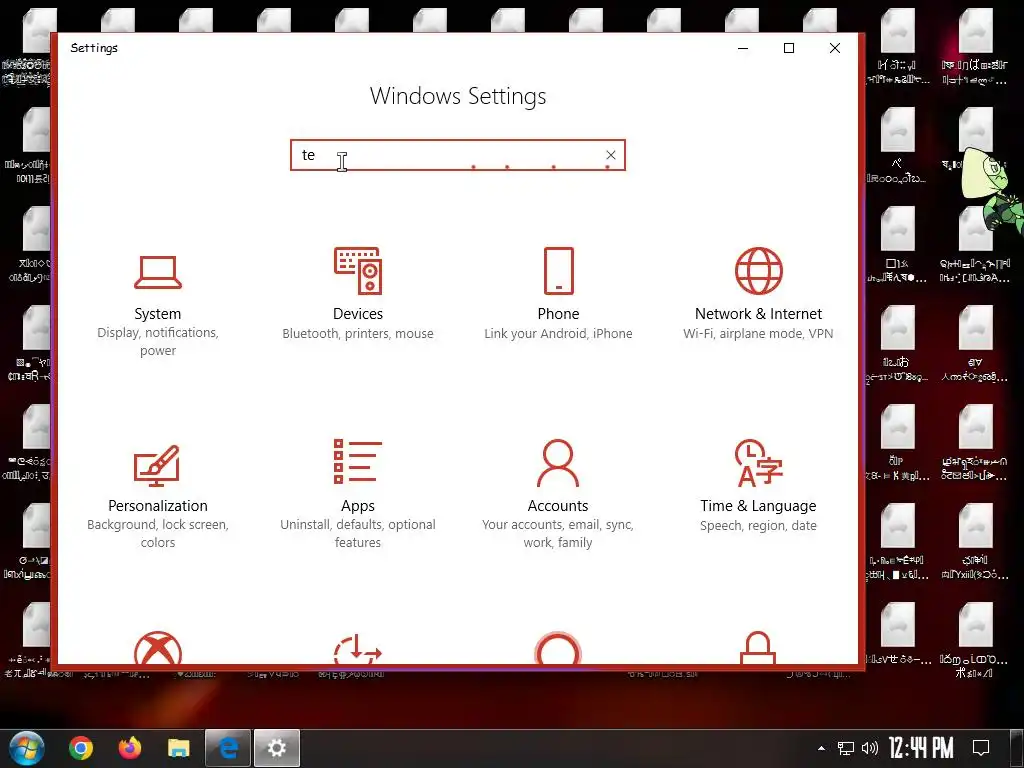Clear the search text with the X
The image size is (1024, 768).
(x=611, y=155)
